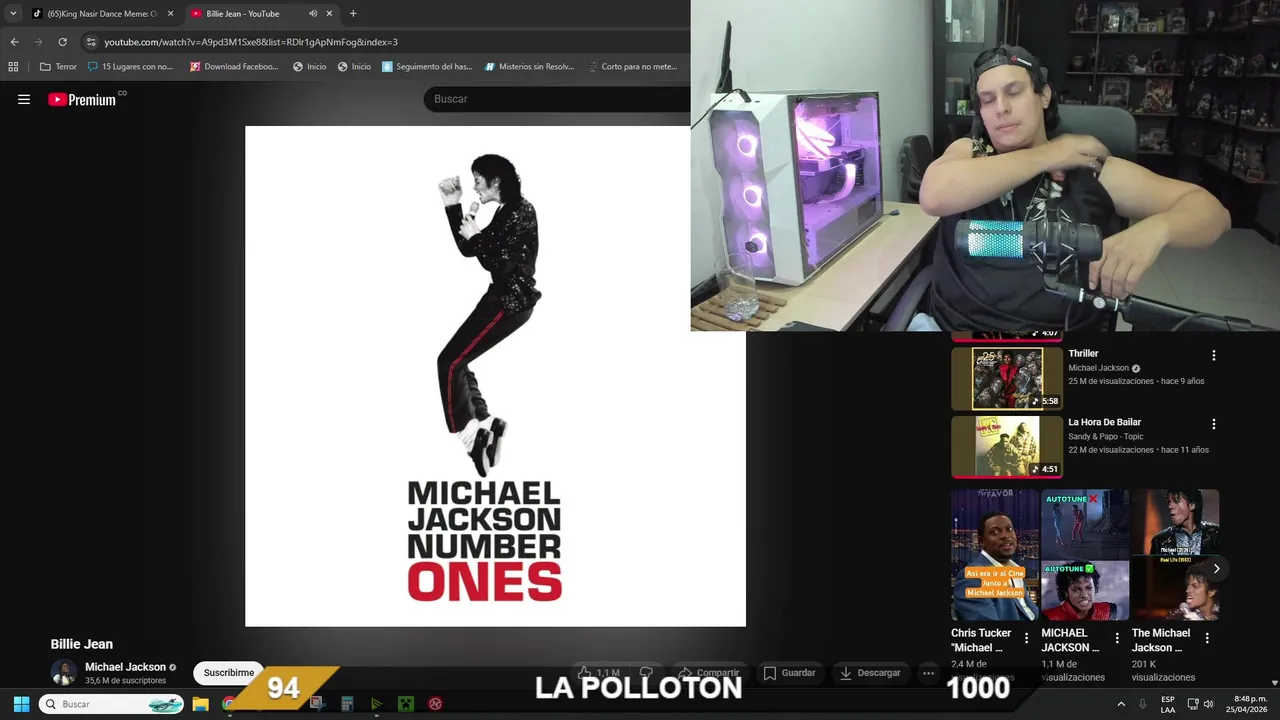Click the Number Ones album art video
Screen dimensions: 1280x720
pos(495,376)
